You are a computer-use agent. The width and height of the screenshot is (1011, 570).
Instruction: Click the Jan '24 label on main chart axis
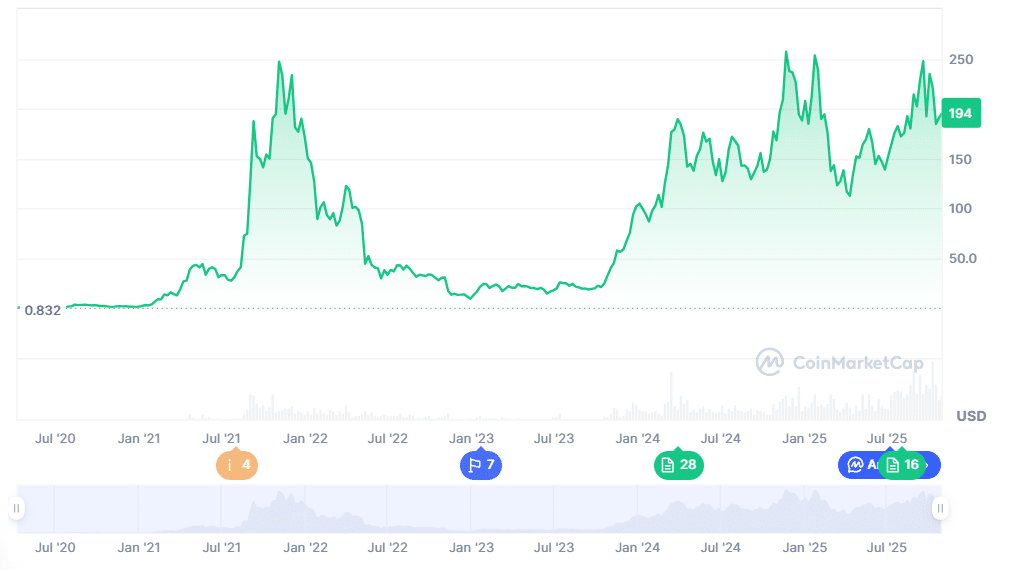click(x=637, y=438)
